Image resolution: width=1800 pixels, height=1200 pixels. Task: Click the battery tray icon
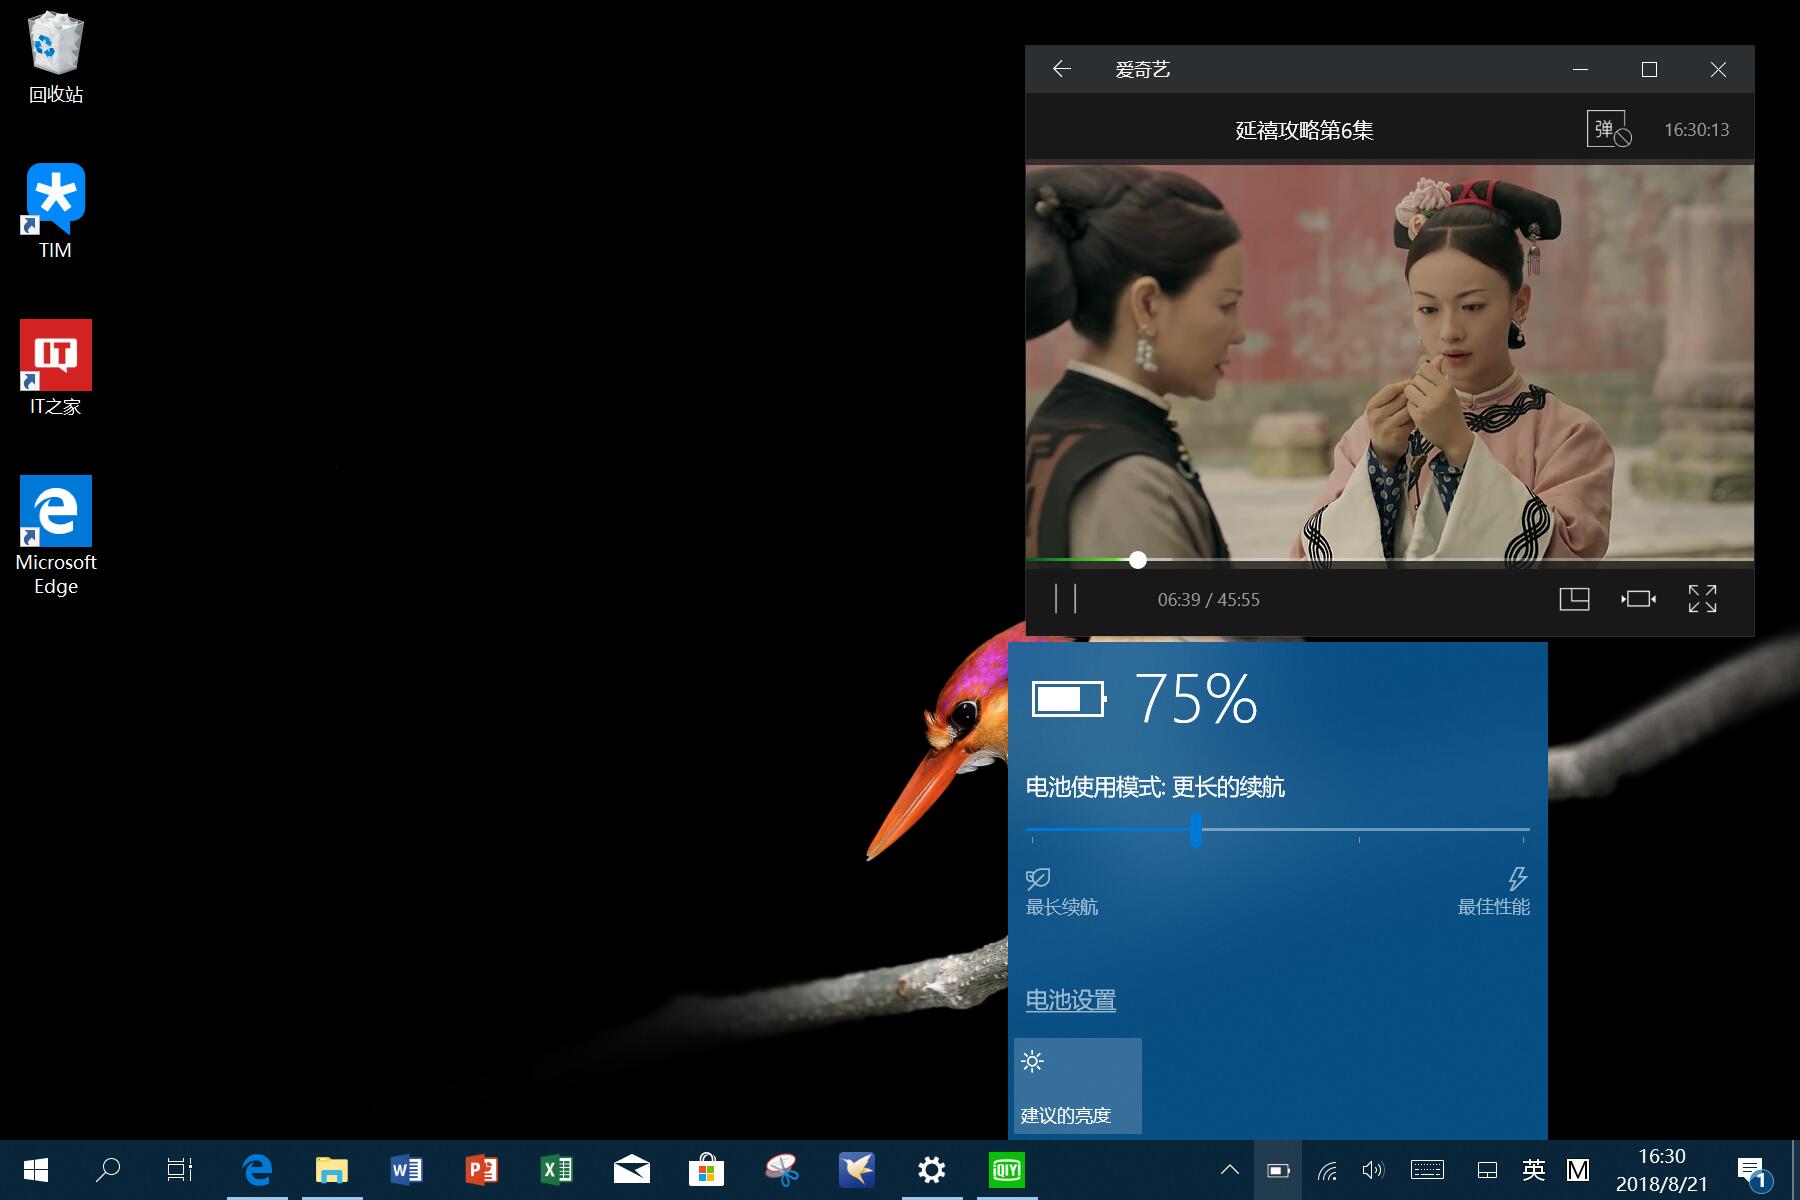point(1278,1170)
